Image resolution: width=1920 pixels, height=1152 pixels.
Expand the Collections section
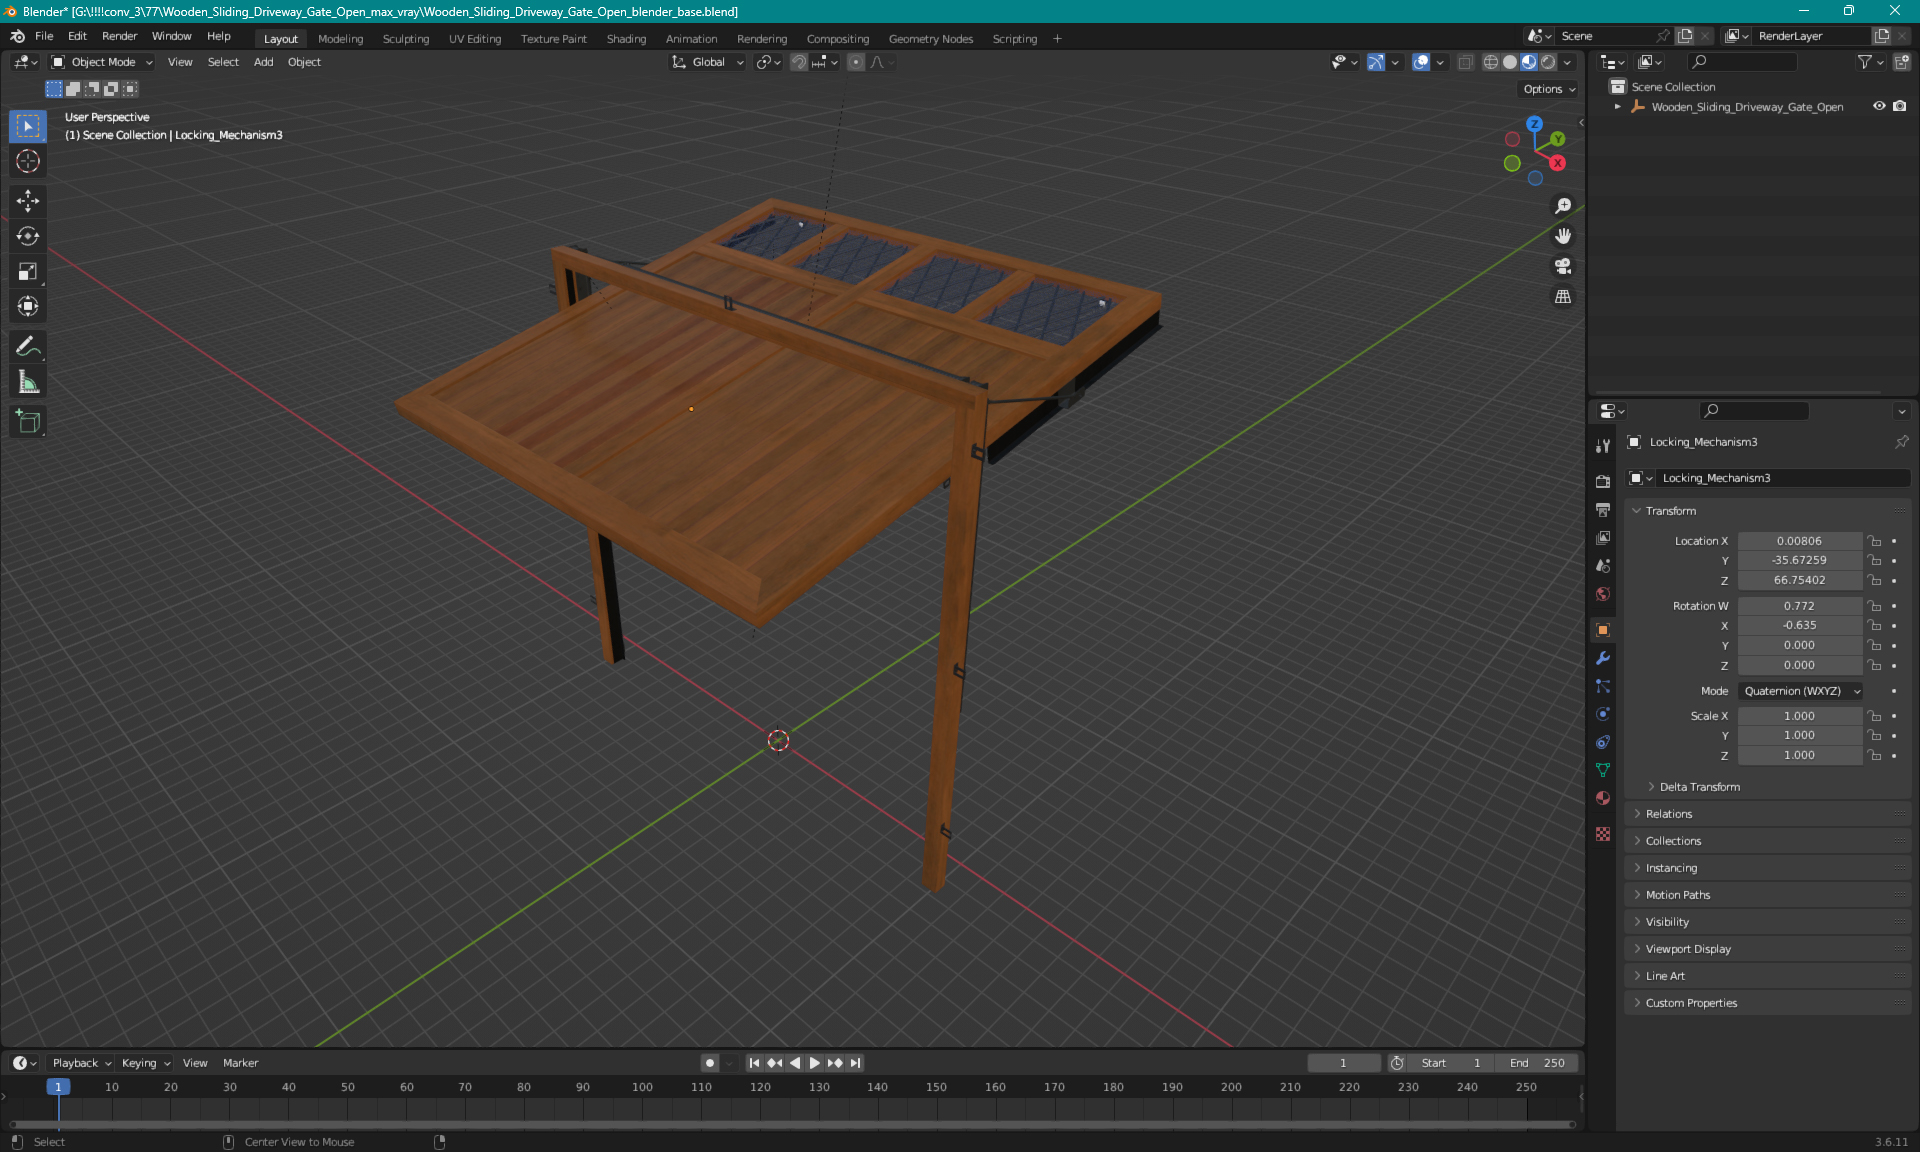click(x=1675, y=841)
